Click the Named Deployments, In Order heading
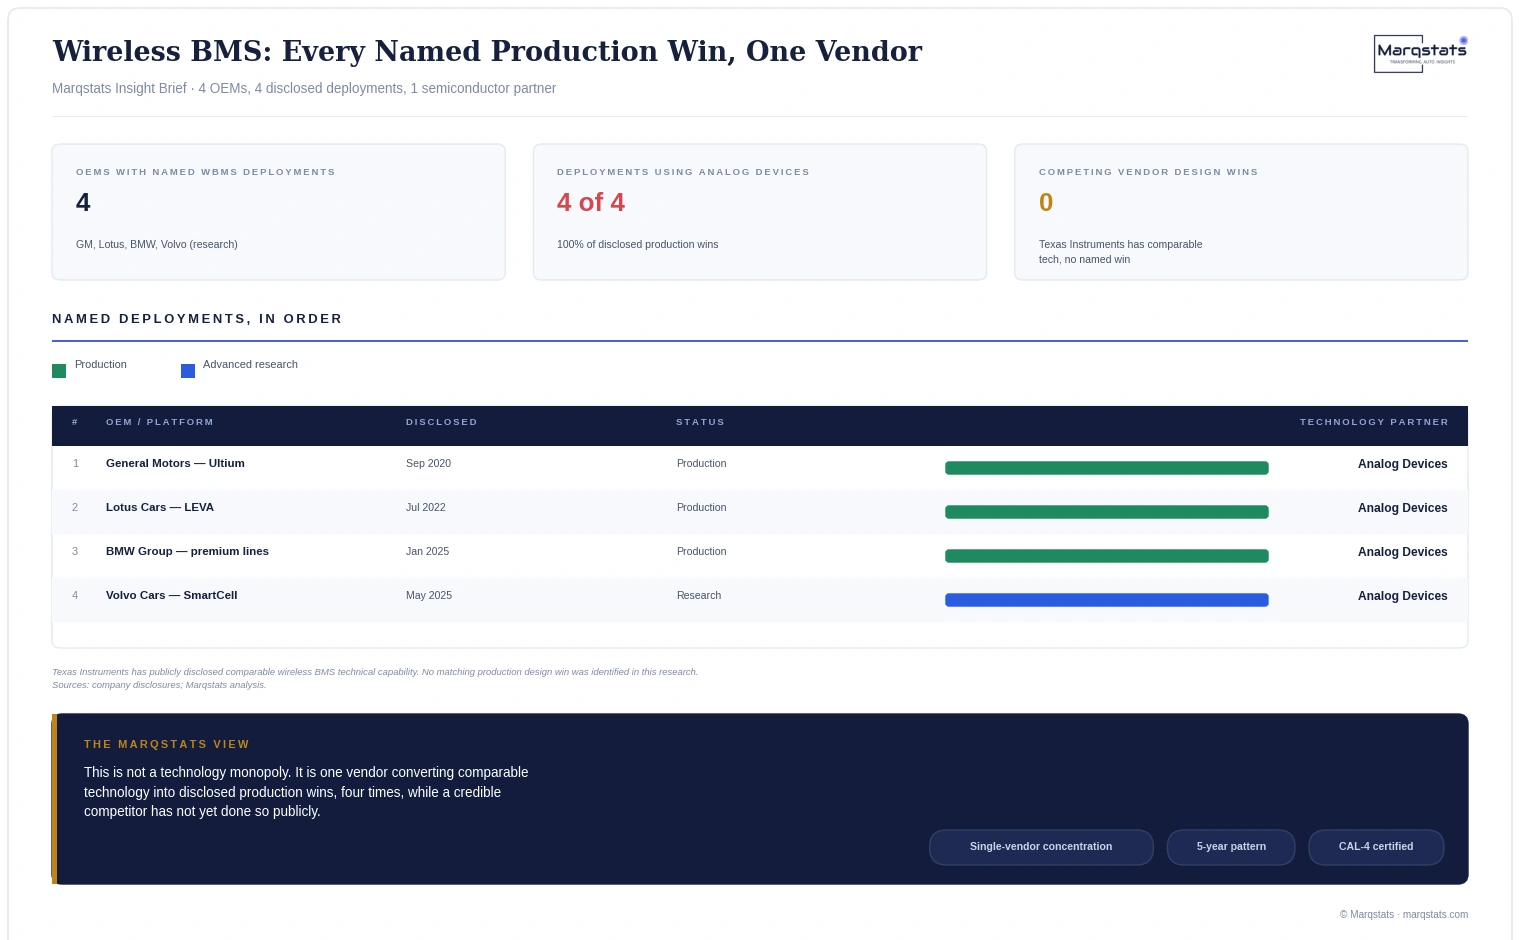Image resolution: width=1520 pixels, height=940 pixels. coord(197,319)
